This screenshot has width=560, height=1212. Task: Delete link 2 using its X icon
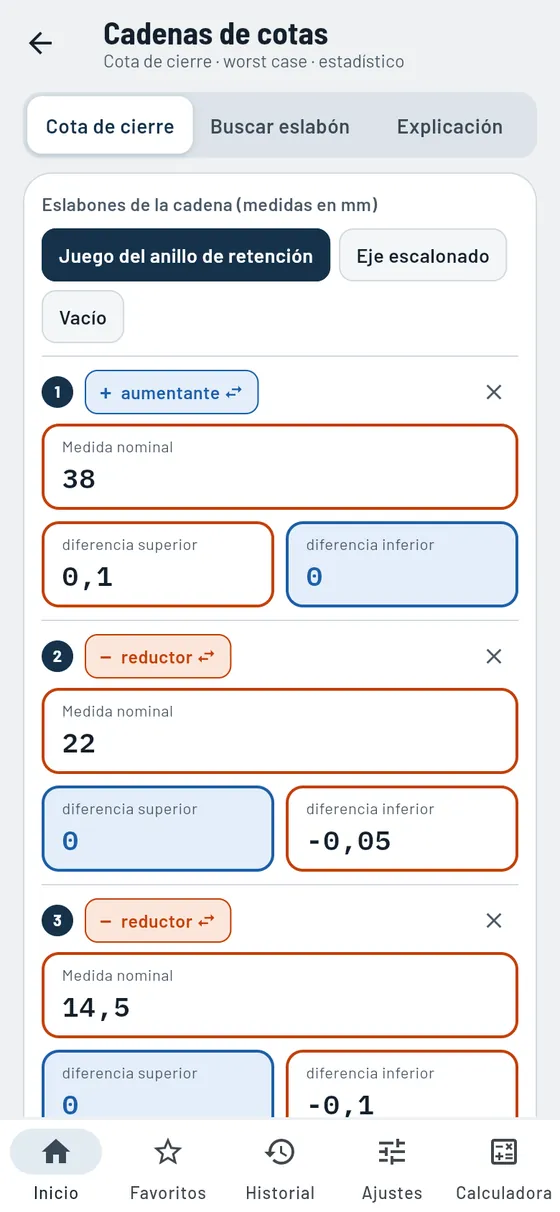[x=493, y=656]
